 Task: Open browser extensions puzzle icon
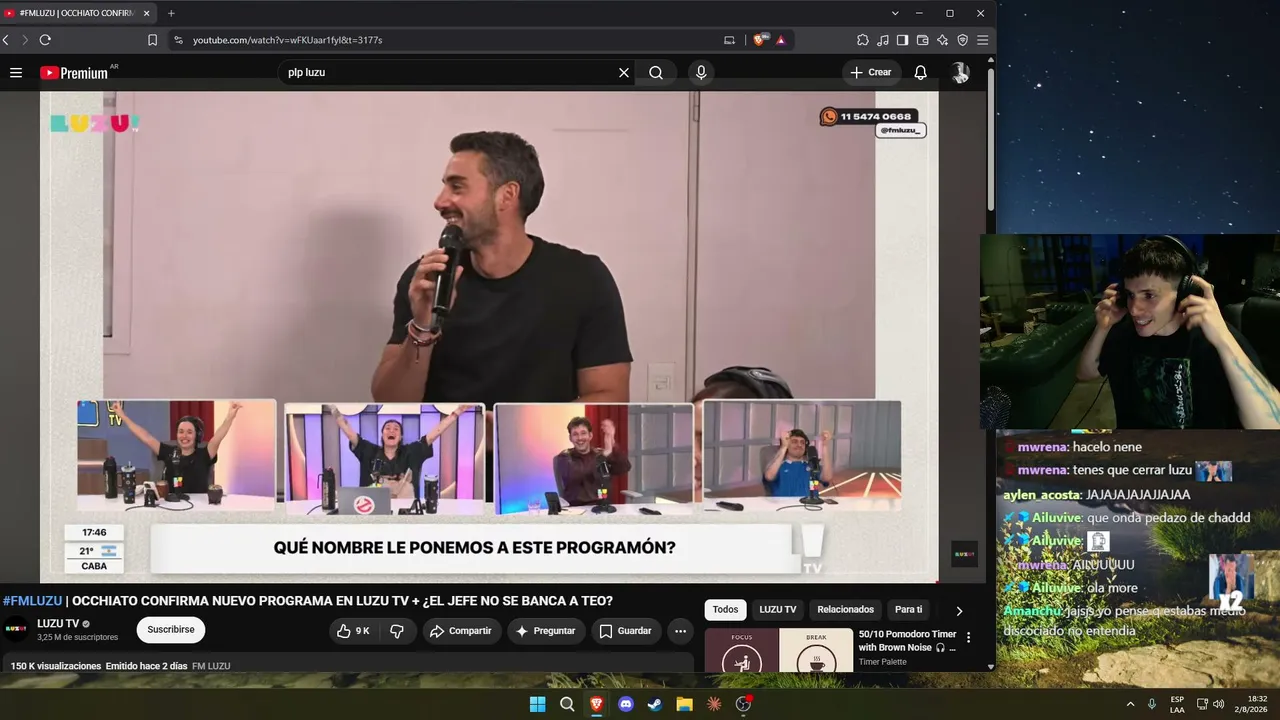(863, 40)
